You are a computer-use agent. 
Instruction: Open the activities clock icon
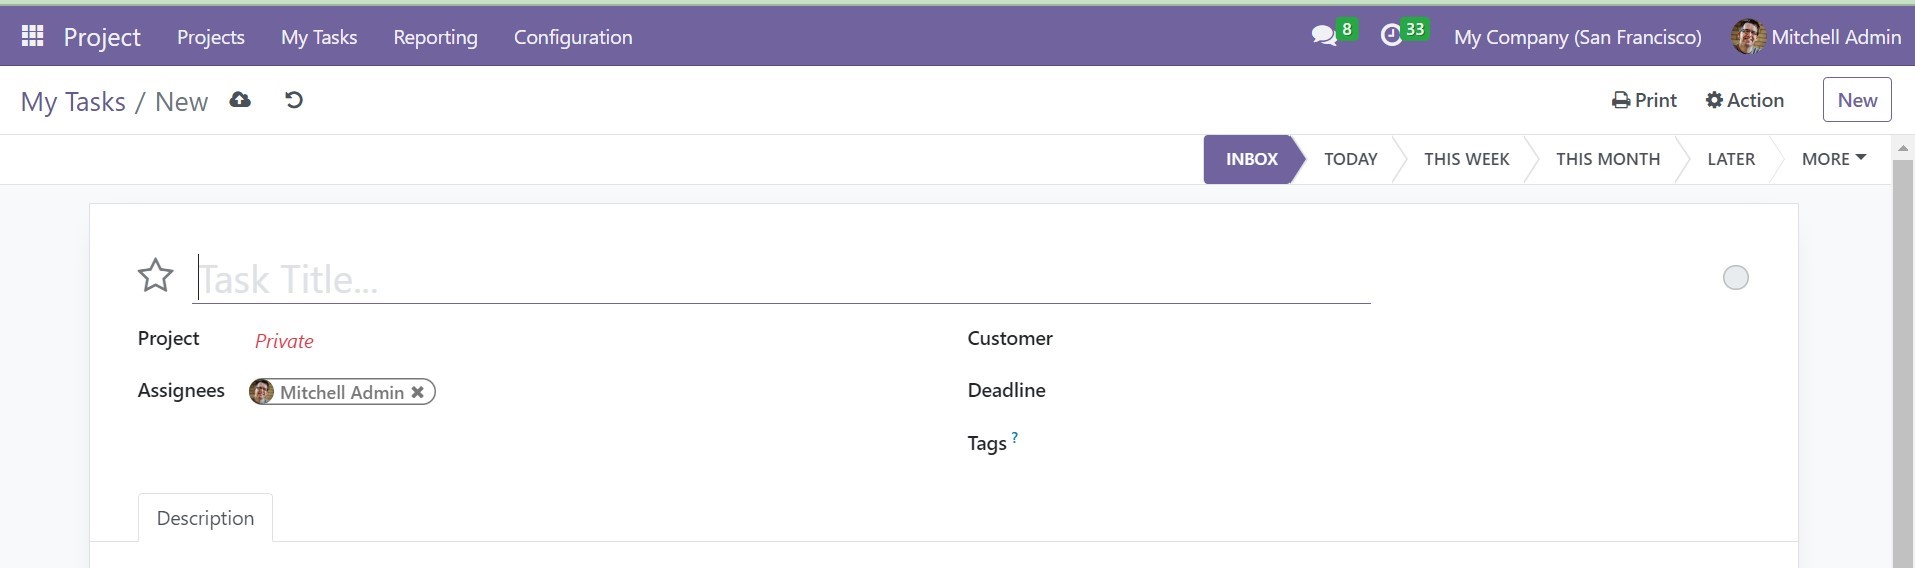click(x=1391, y=36)
